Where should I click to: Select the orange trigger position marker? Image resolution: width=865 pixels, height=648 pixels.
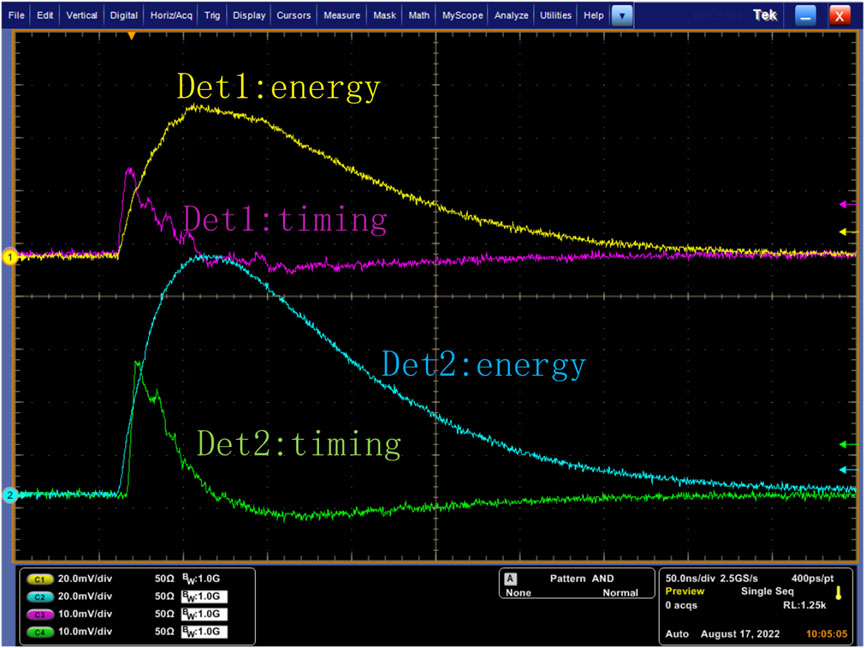click(x=131, y=36)
